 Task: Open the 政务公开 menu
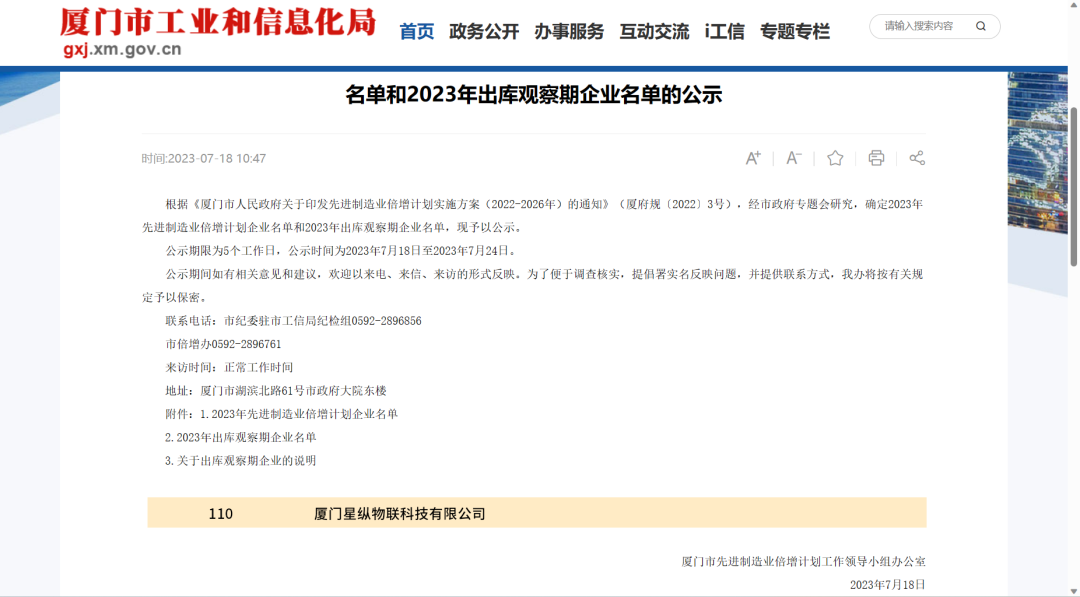point(484,31)
